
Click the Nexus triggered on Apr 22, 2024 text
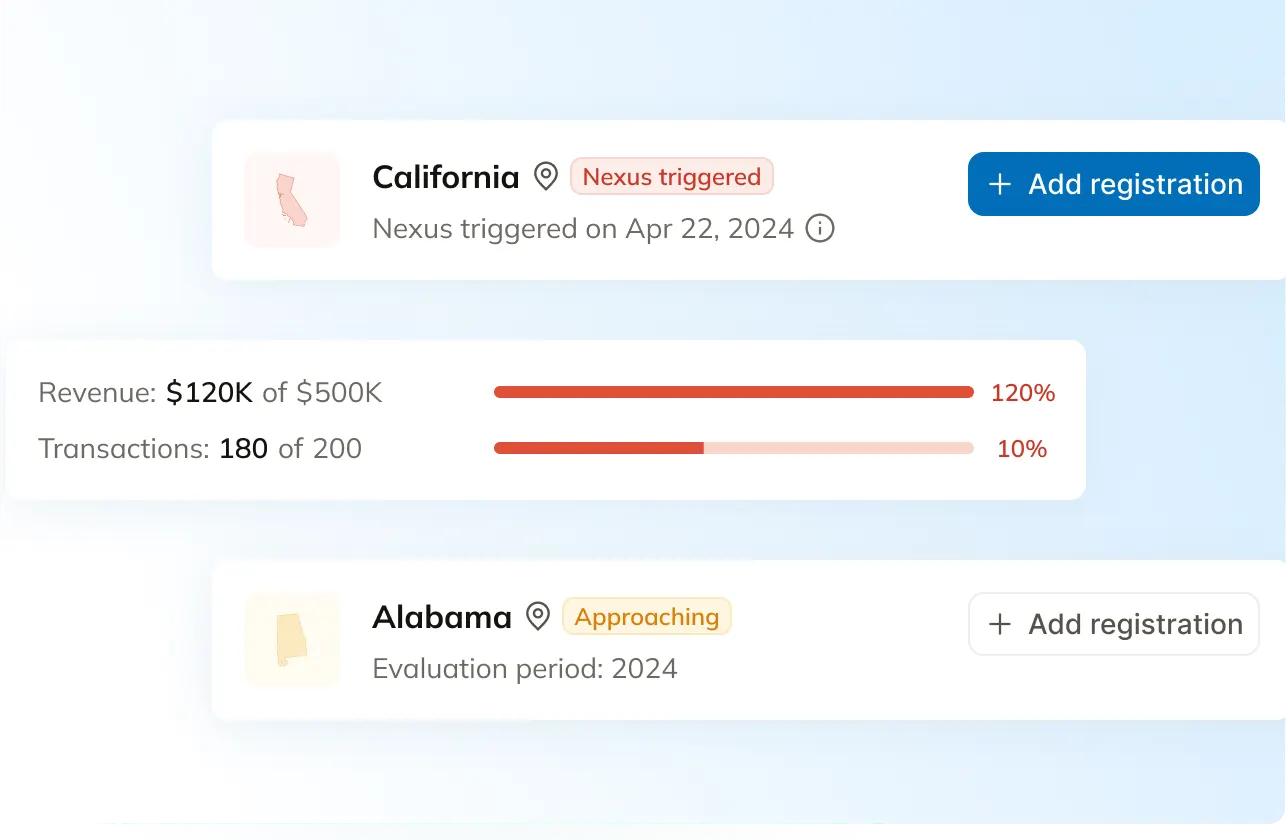pos(583,229)
